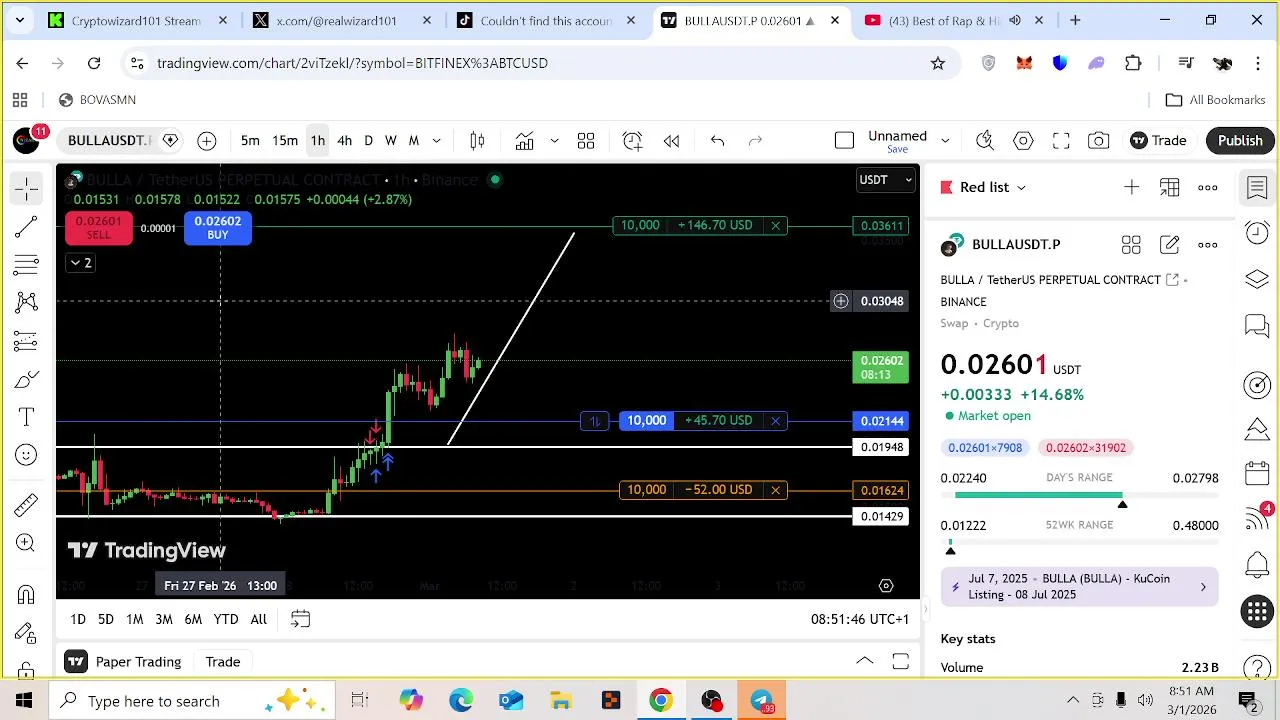Select the zoom in tool
Viewport: 1280px width, 720px height.
click(x=27, y=542)
